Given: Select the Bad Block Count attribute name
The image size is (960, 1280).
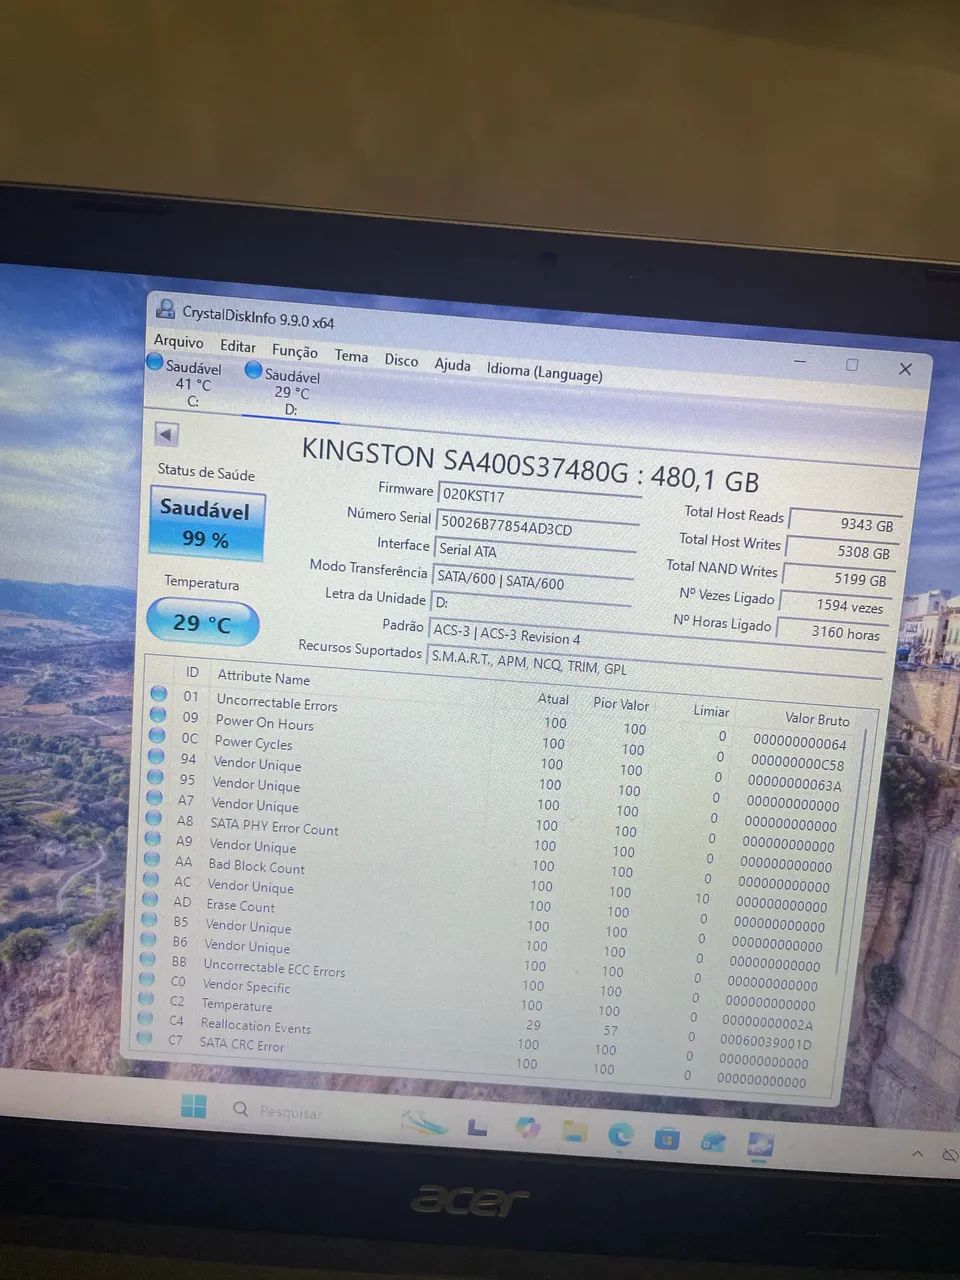Looking at the screenshot, I should [x=257, y=866].
